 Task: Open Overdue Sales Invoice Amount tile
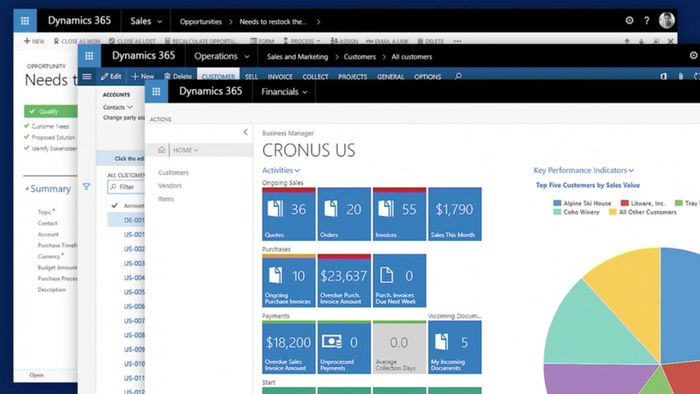click(289, 347)
